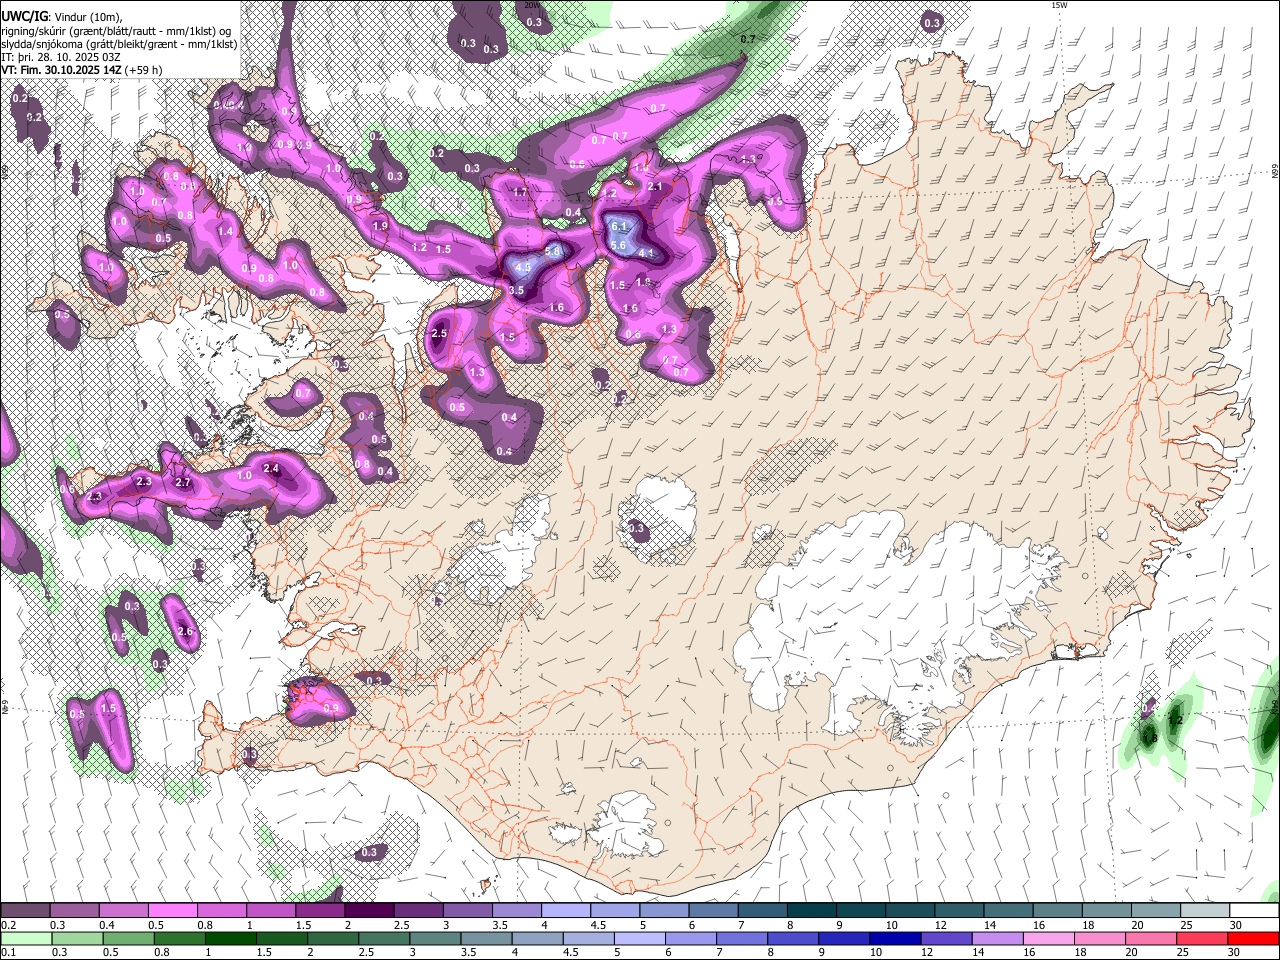
Task: Click the crimson 25 swatch in lower legend
Action: (1203, 939)
